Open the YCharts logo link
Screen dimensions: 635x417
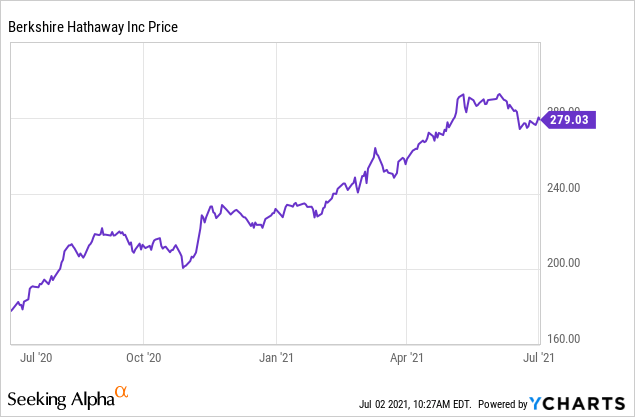[582, 403]
